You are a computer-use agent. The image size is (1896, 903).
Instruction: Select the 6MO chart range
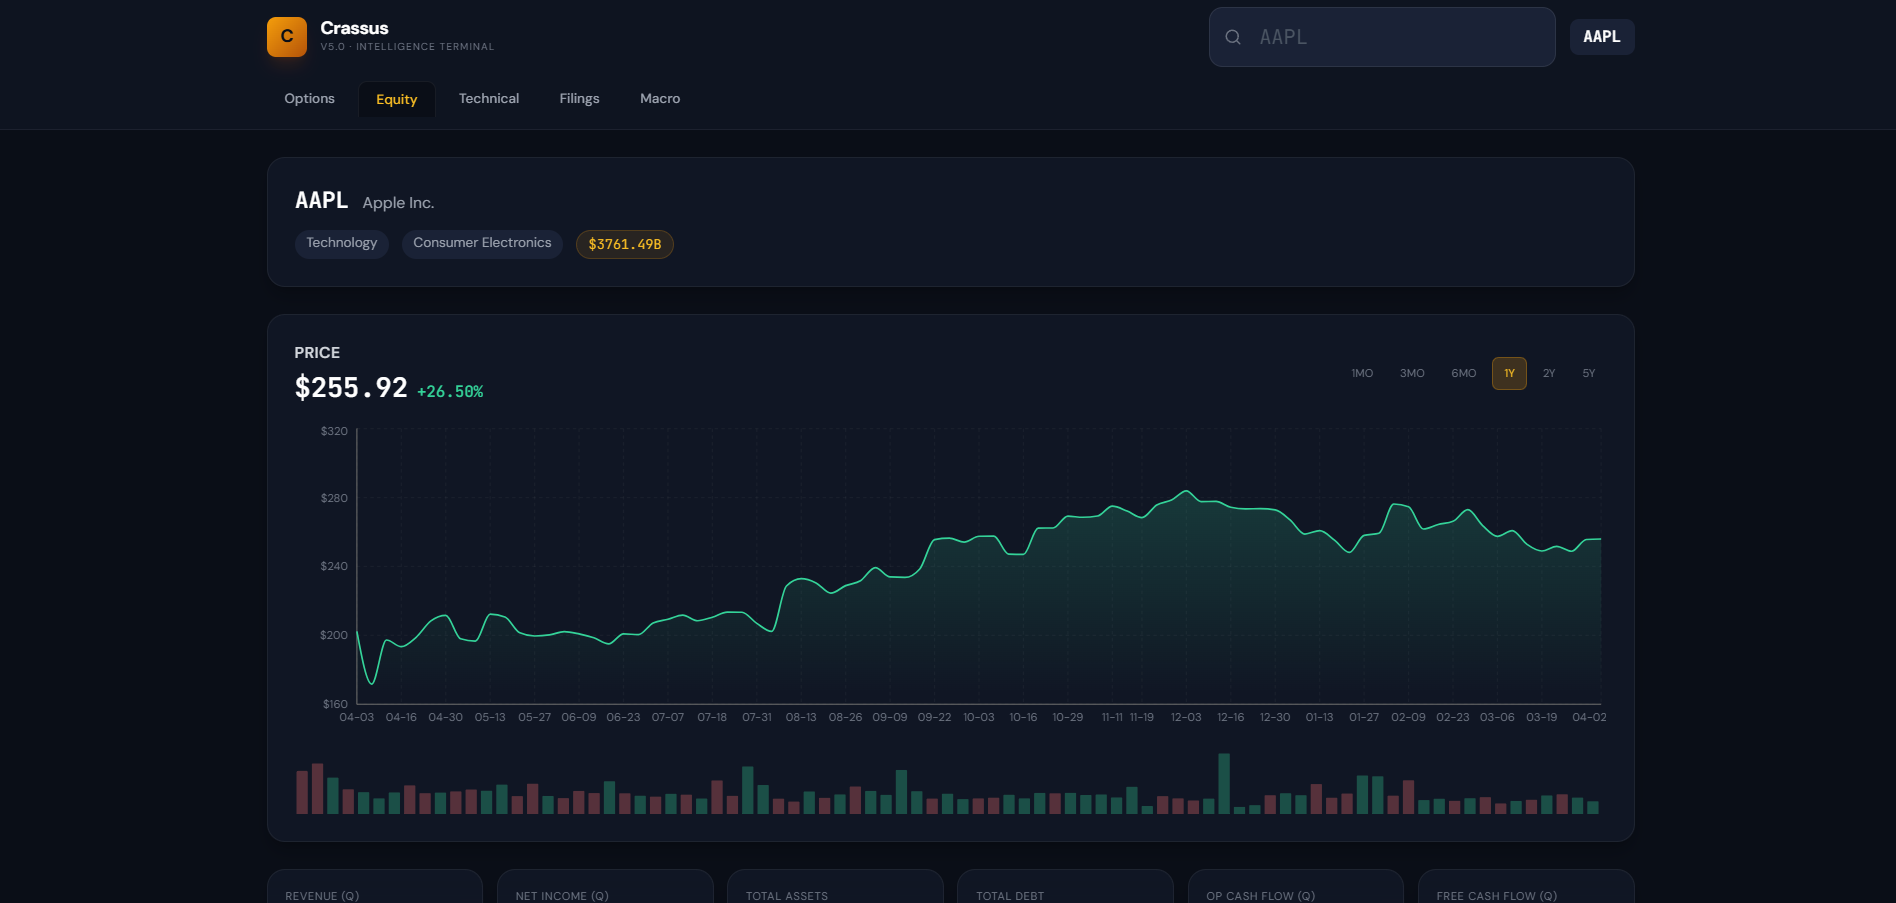click(x=1463, y=373)
